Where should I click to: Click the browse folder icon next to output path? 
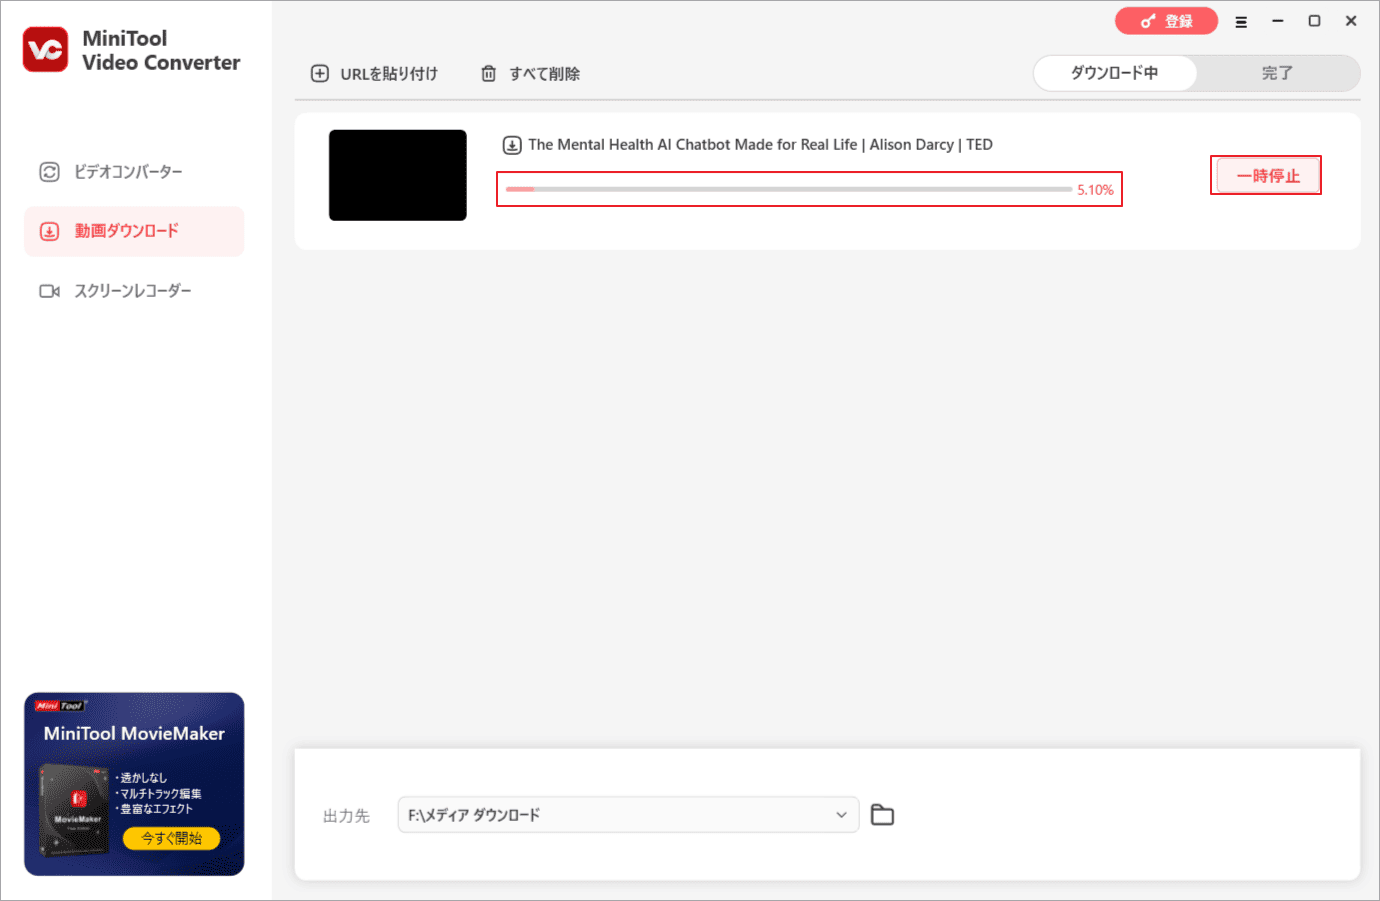click(882, 815)
